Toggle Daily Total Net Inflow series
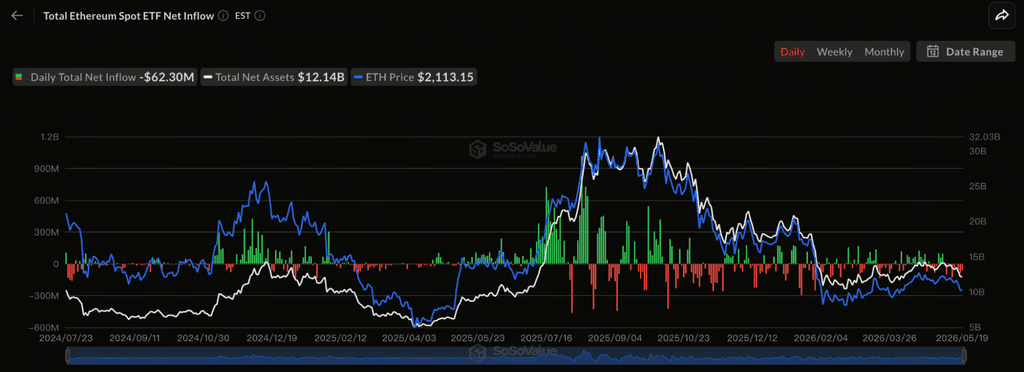 tap(104, 77)
